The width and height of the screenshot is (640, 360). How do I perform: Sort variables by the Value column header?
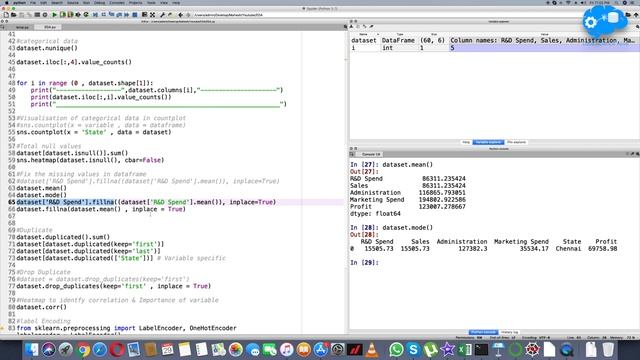(544, 34)
